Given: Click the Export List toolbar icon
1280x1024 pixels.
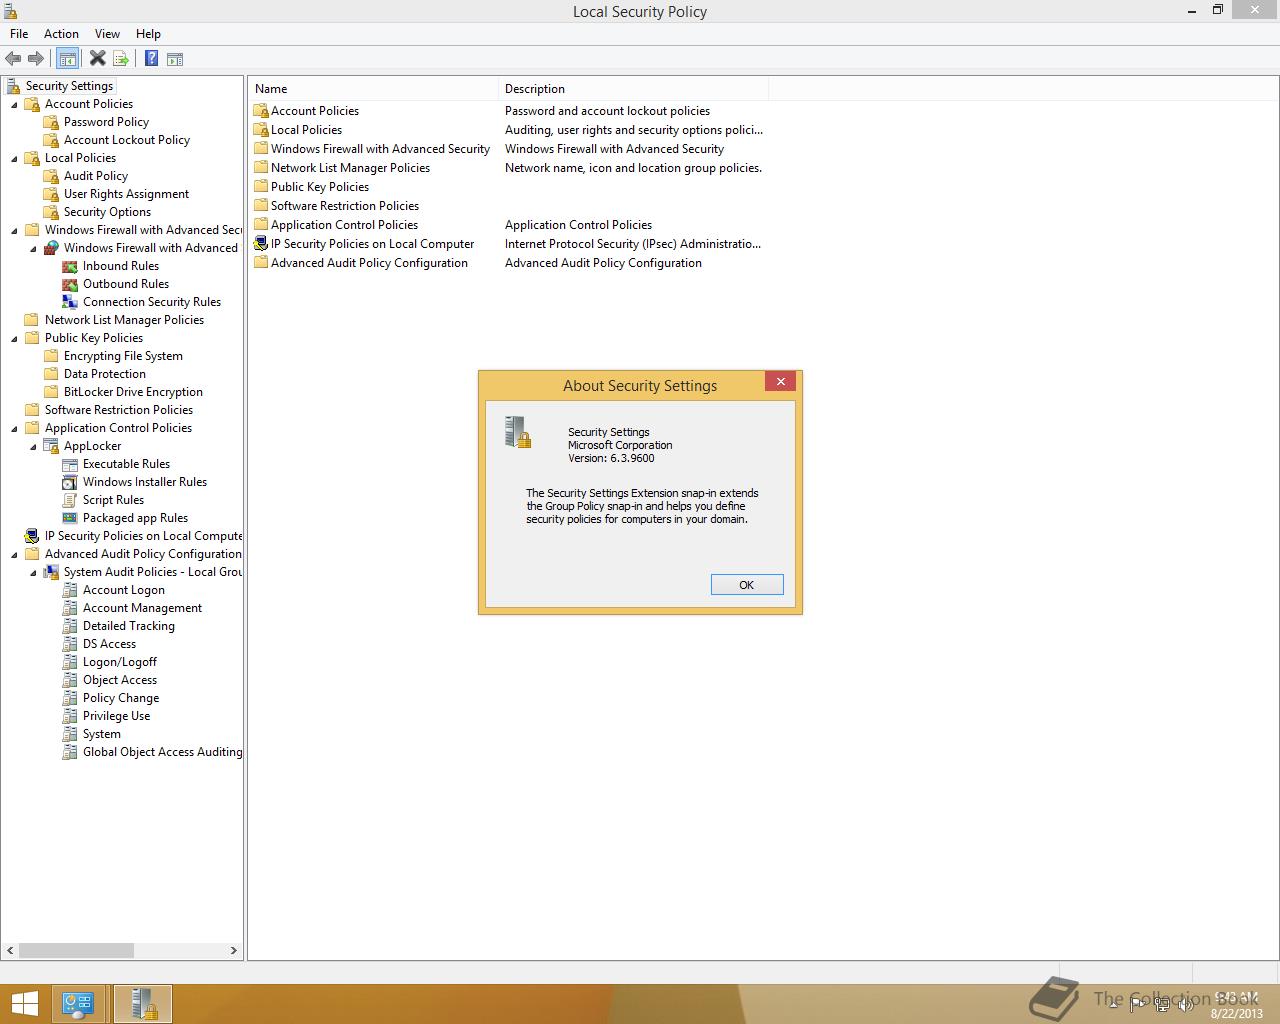Looking at the screenshot, I should tap(121, 59).
